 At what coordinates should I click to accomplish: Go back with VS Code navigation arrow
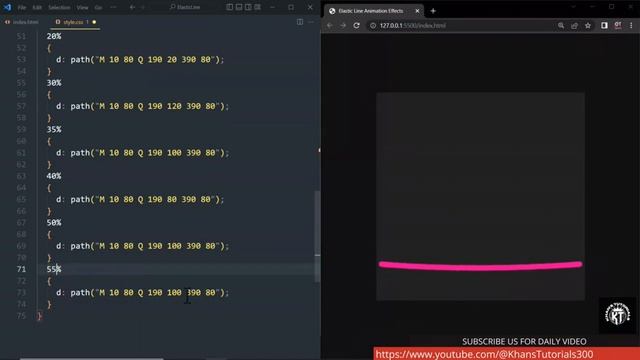[132, 7]
